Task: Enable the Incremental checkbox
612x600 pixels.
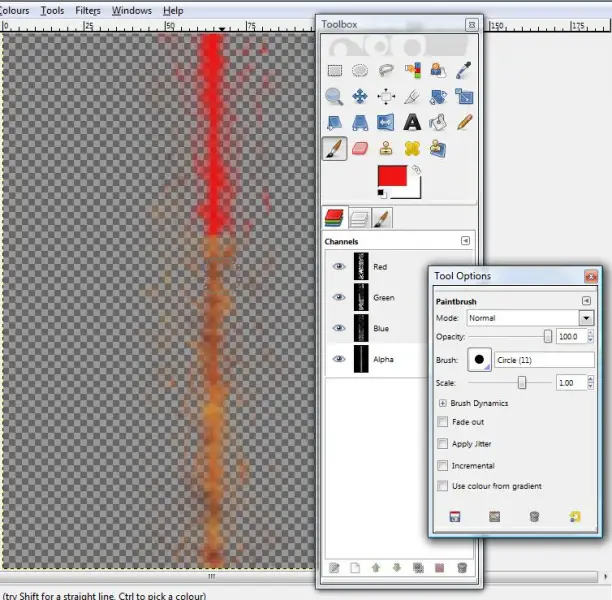Action: coord(443,465)
